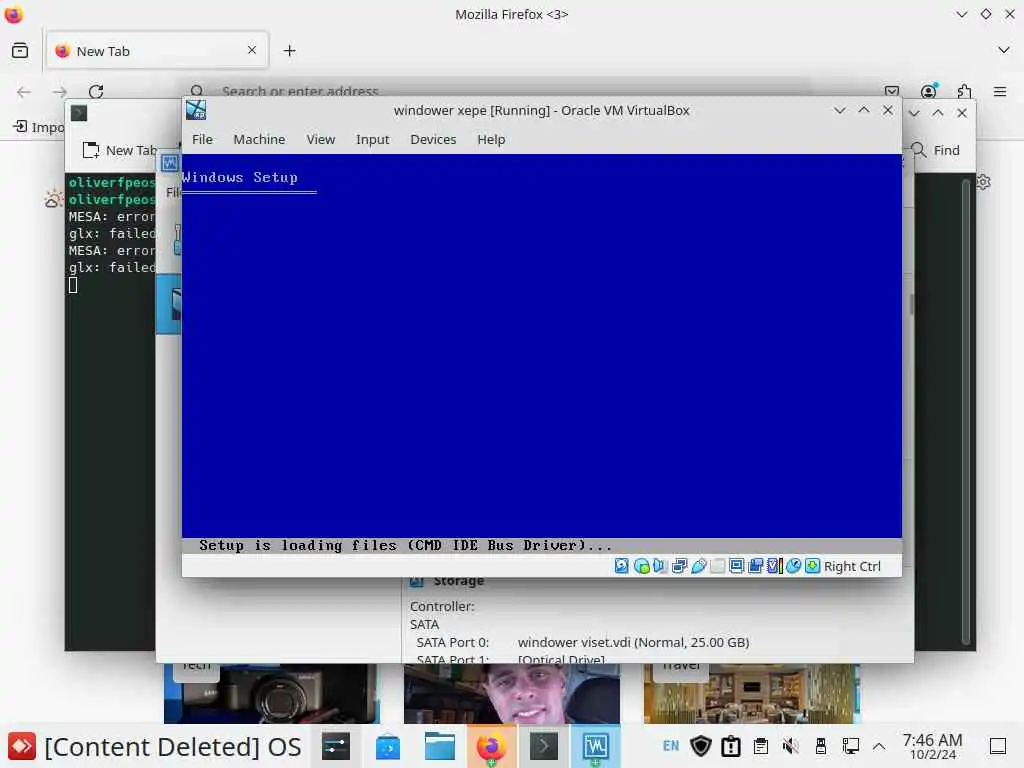Switch to VirtualBox via the taskbar icon
The image size is (1024, 768).
[x=596, y=746]
